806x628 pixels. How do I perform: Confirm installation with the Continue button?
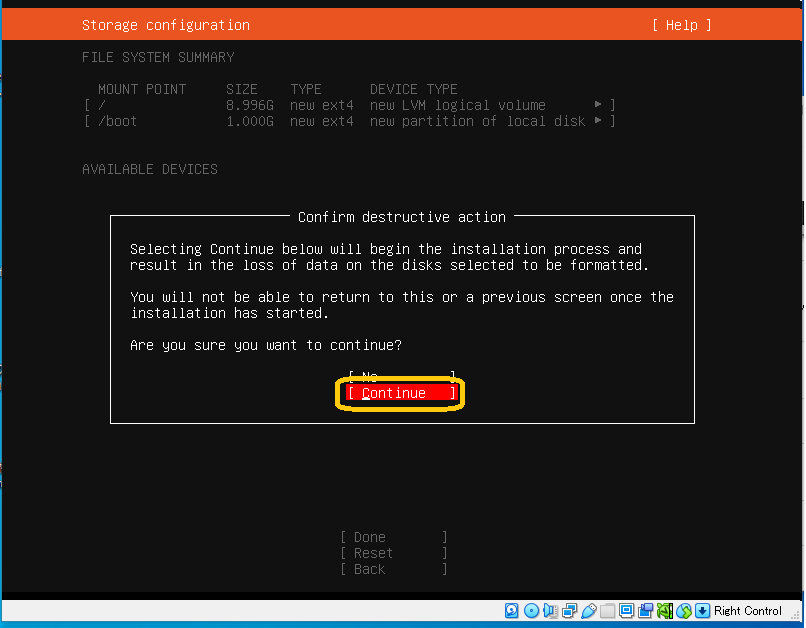coord(401,393)
